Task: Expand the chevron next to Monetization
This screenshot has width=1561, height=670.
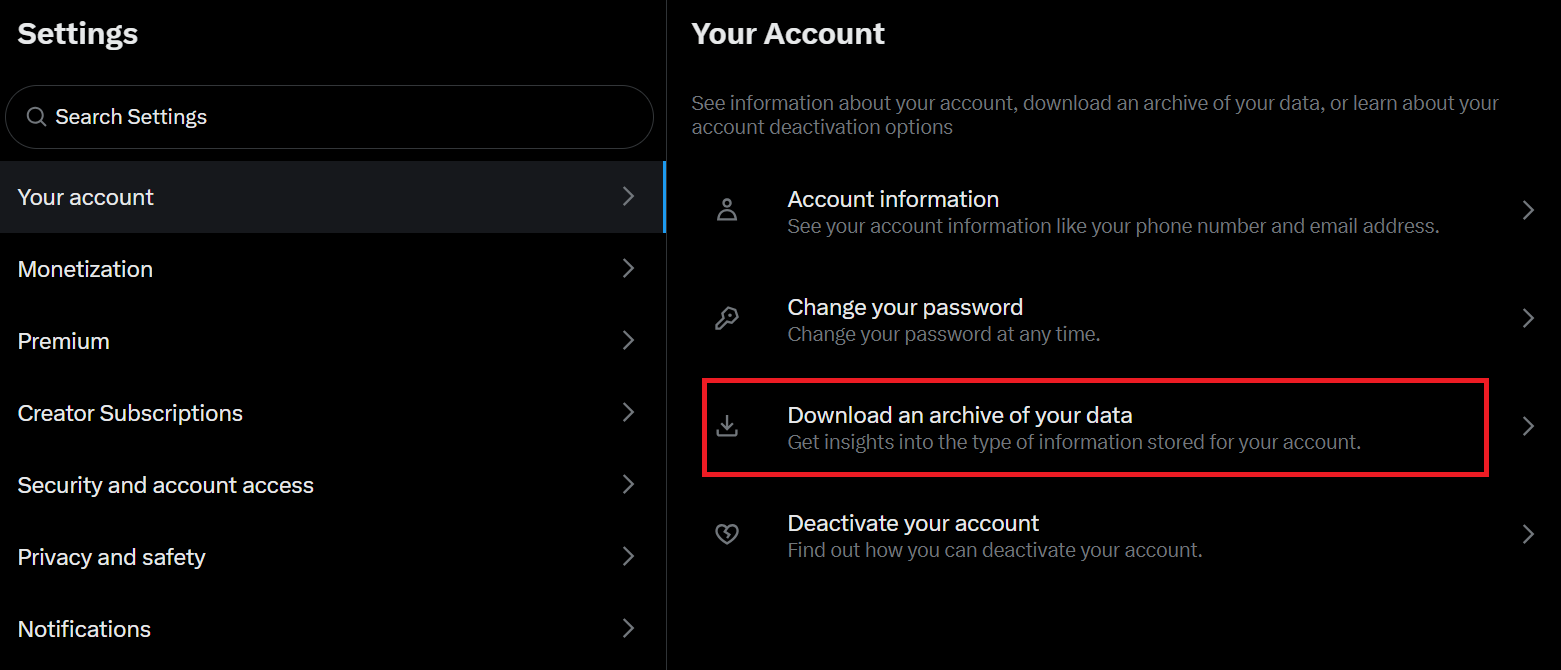Action: point(628,268)
